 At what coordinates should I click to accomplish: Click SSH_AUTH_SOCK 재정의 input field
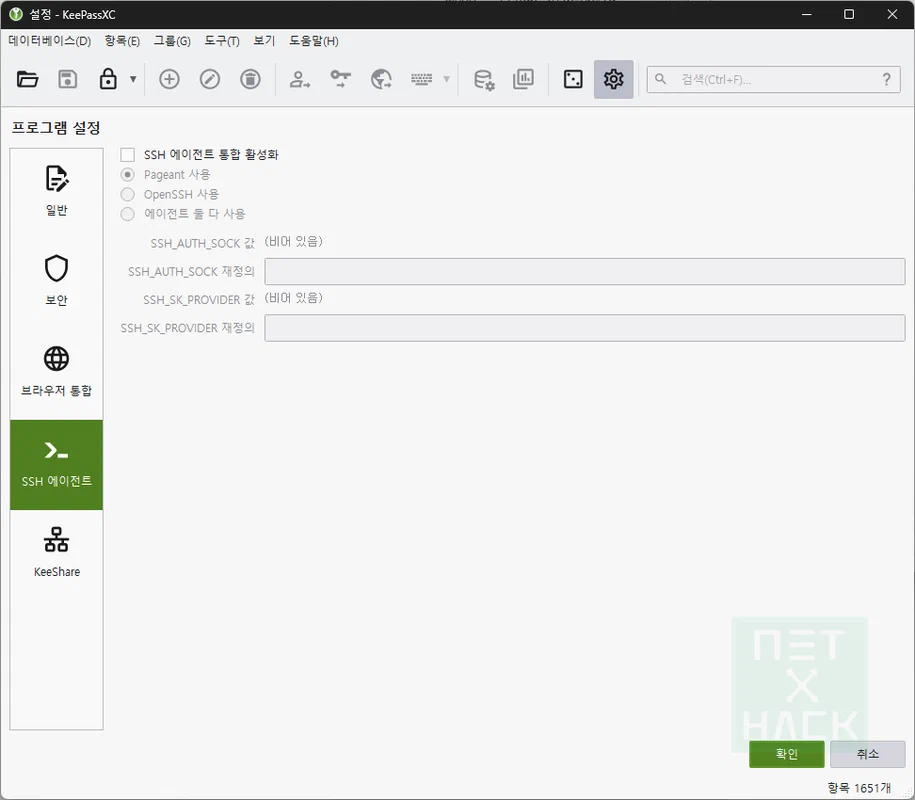(585, 271)
